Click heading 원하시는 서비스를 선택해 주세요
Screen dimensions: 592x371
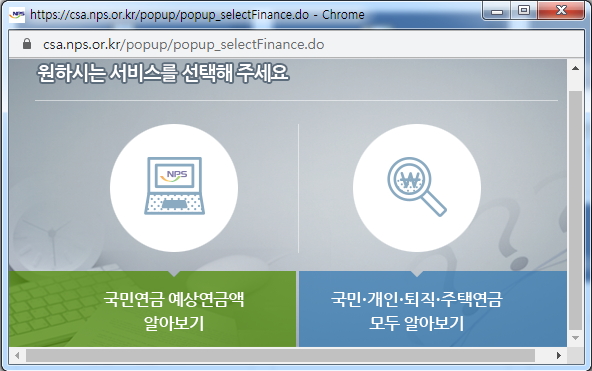(163, 73)
